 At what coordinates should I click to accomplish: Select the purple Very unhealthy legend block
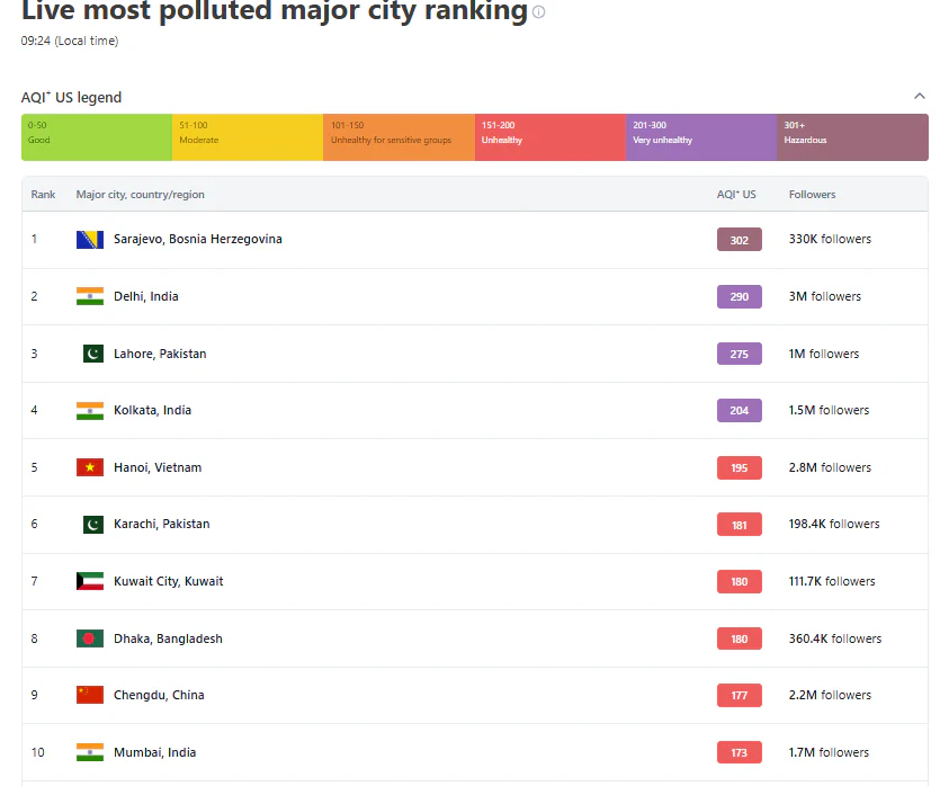(x=701, y=137)
